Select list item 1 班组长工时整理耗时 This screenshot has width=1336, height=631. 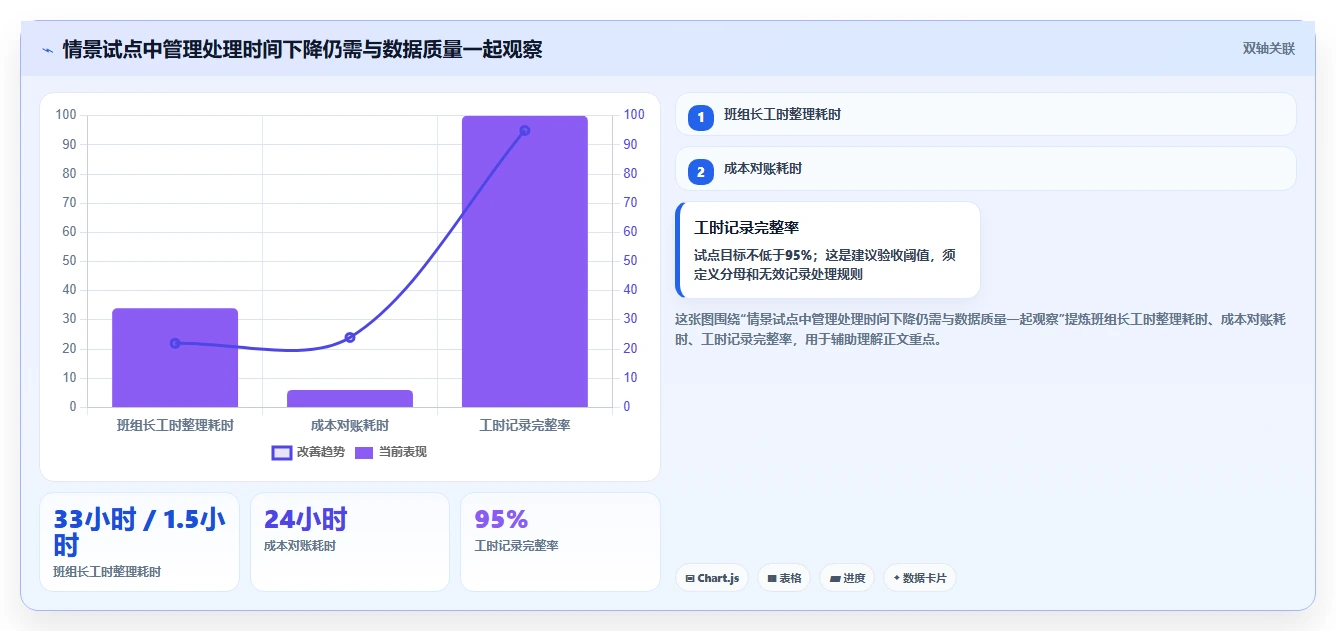tap(986, 115)
